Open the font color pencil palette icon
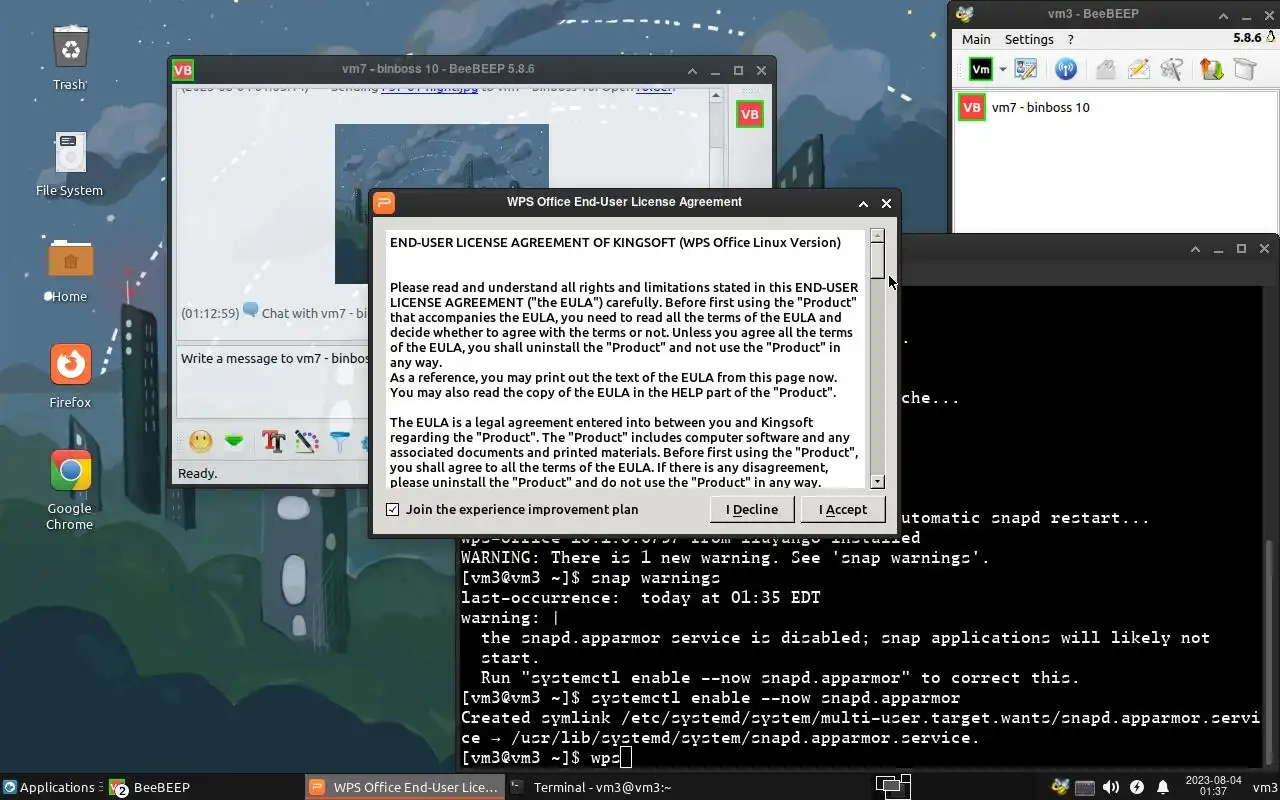 pos(306,441)
